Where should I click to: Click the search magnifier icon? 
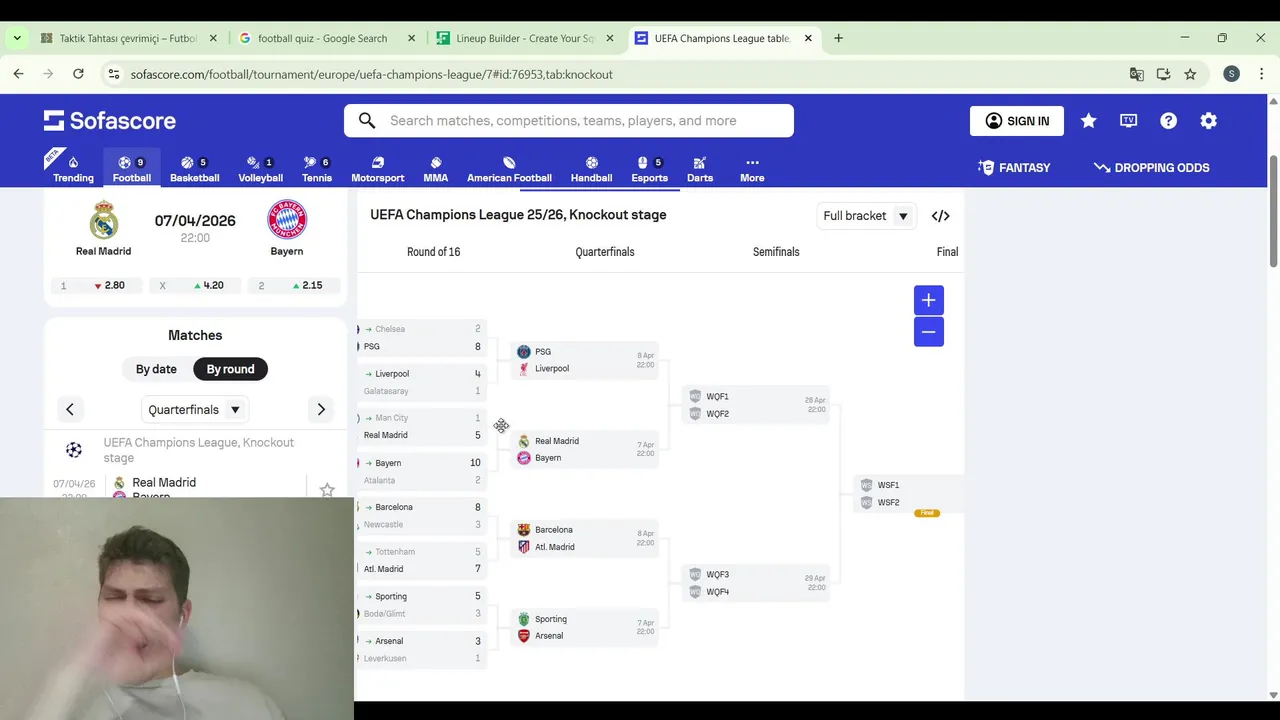pyautogui.click(x=367, y=121)
